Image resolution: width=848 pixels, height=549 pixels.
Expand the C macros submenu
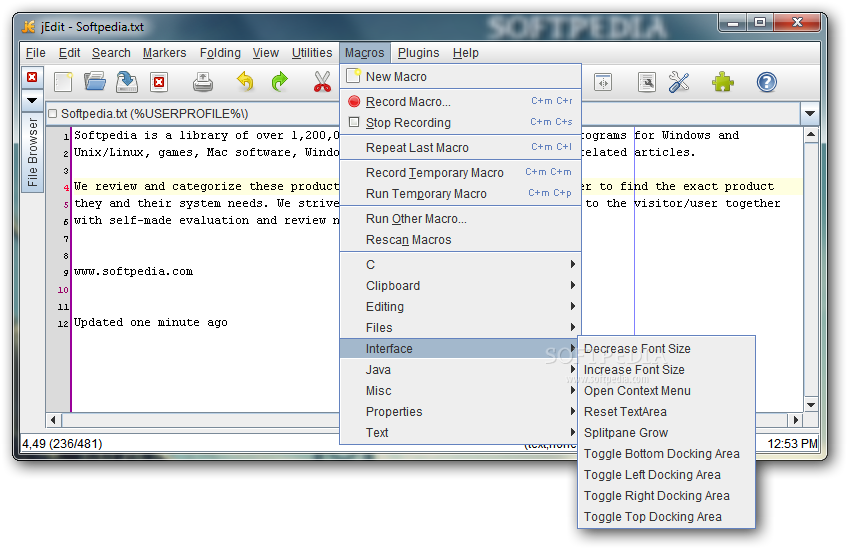point(461,264)
